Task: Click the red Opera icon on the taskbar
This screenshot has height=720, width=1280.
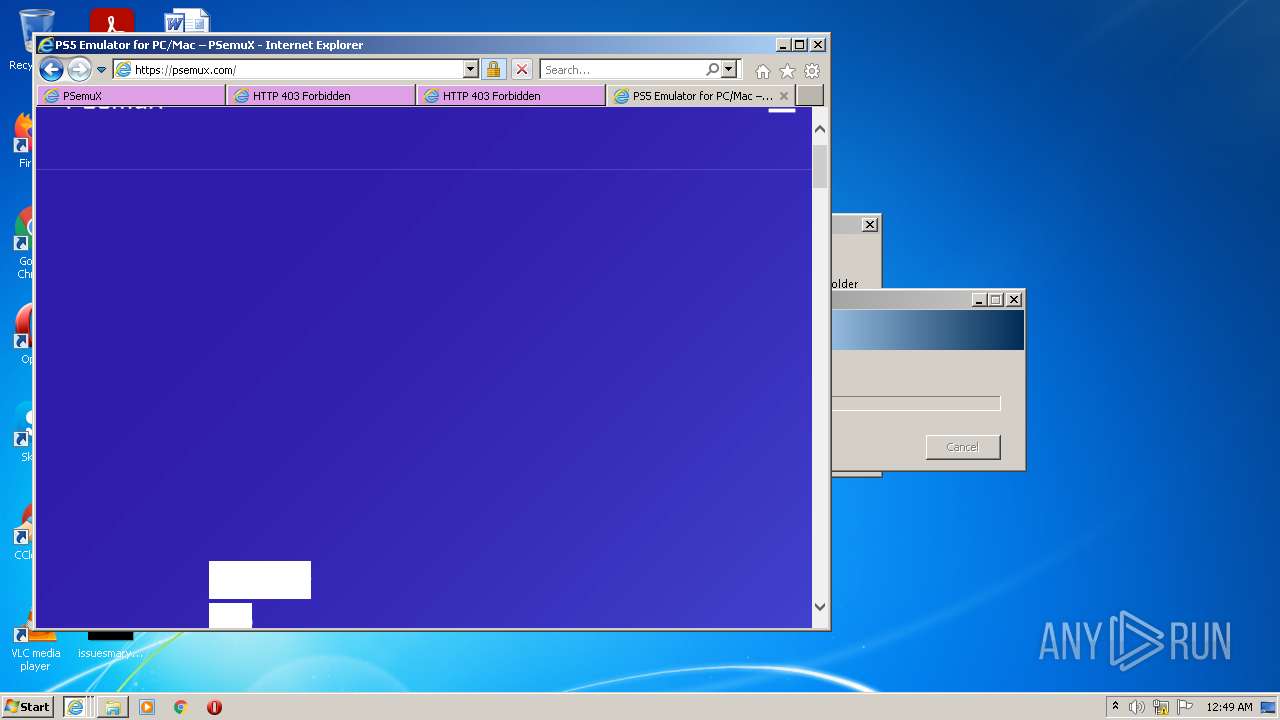Action: 214,707
